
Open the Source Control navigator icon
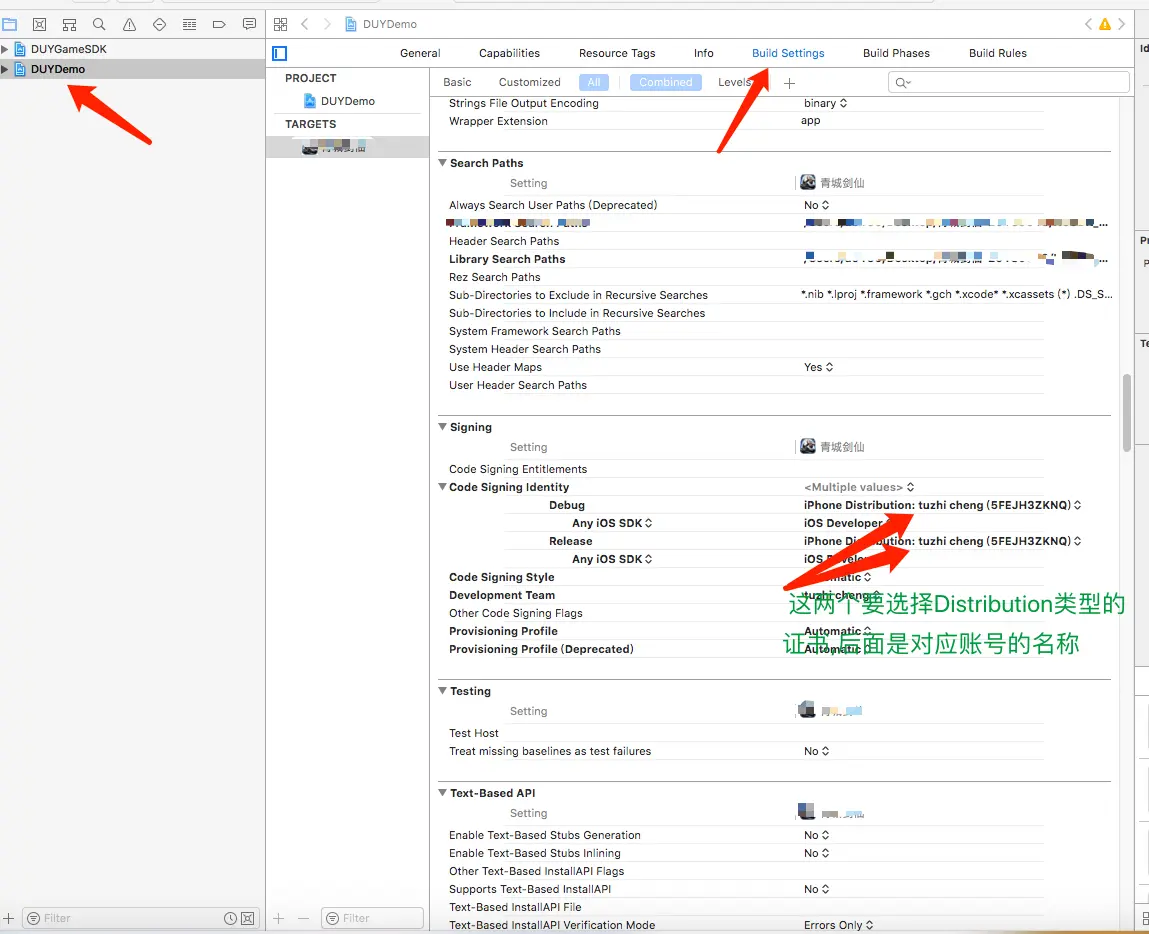[40, 24]
